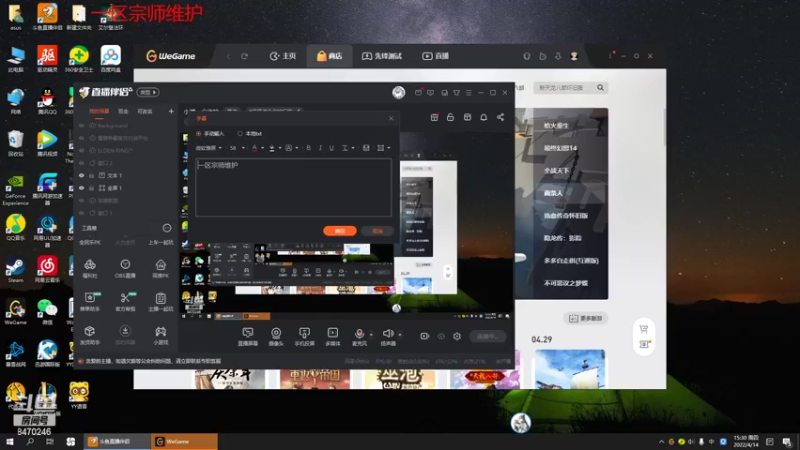Expand the text color A dropdown arrow
Image resolution: width=800 pixels, height=450 pixels.
click(x=262, y=148)
